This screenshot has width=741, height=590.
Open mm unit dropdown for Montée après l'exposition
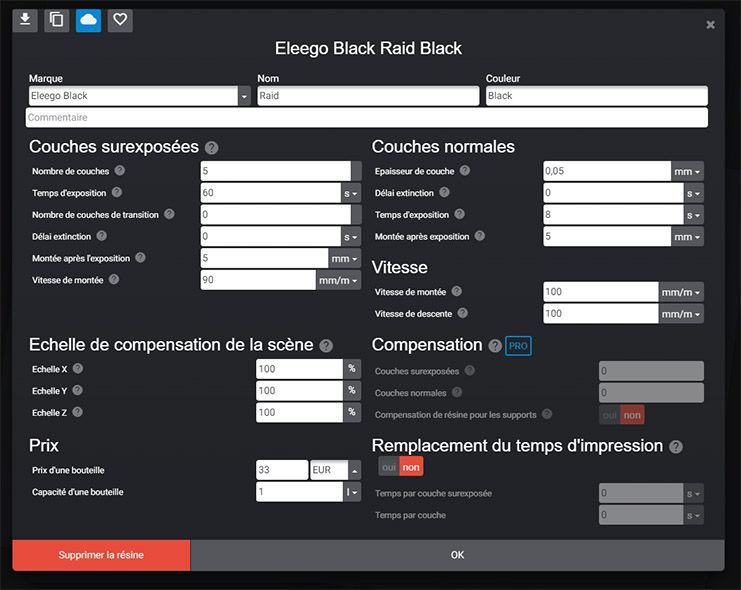pyautogui.click(x=345, y=258)
